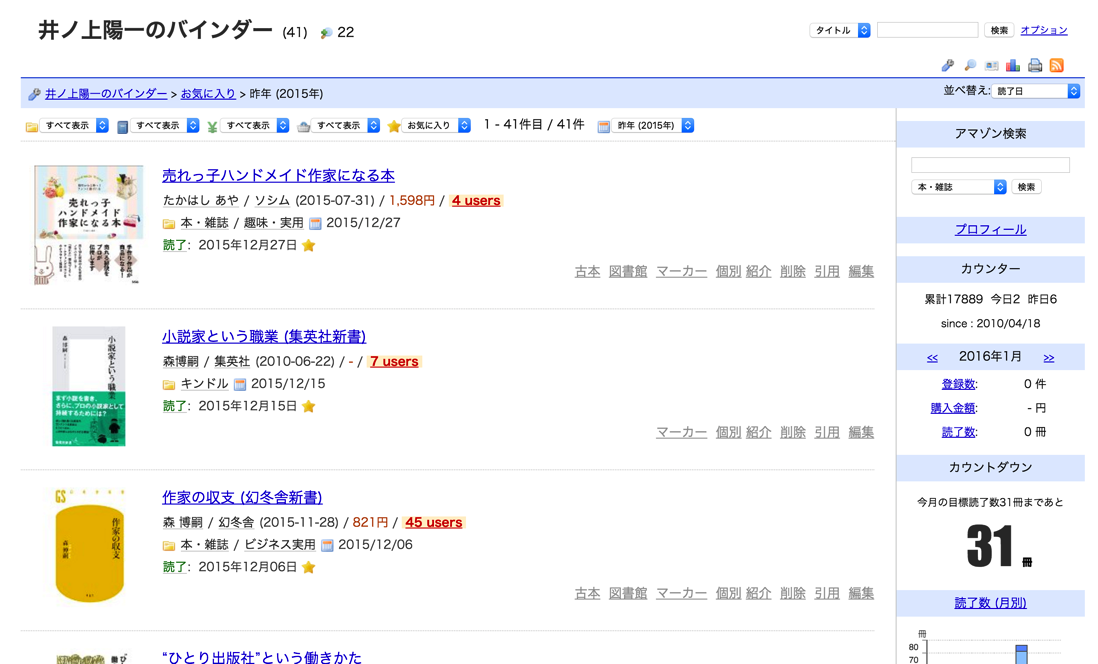Open the yen price すべて表示 dropdown
The image size is (1098, 664).
255,125
